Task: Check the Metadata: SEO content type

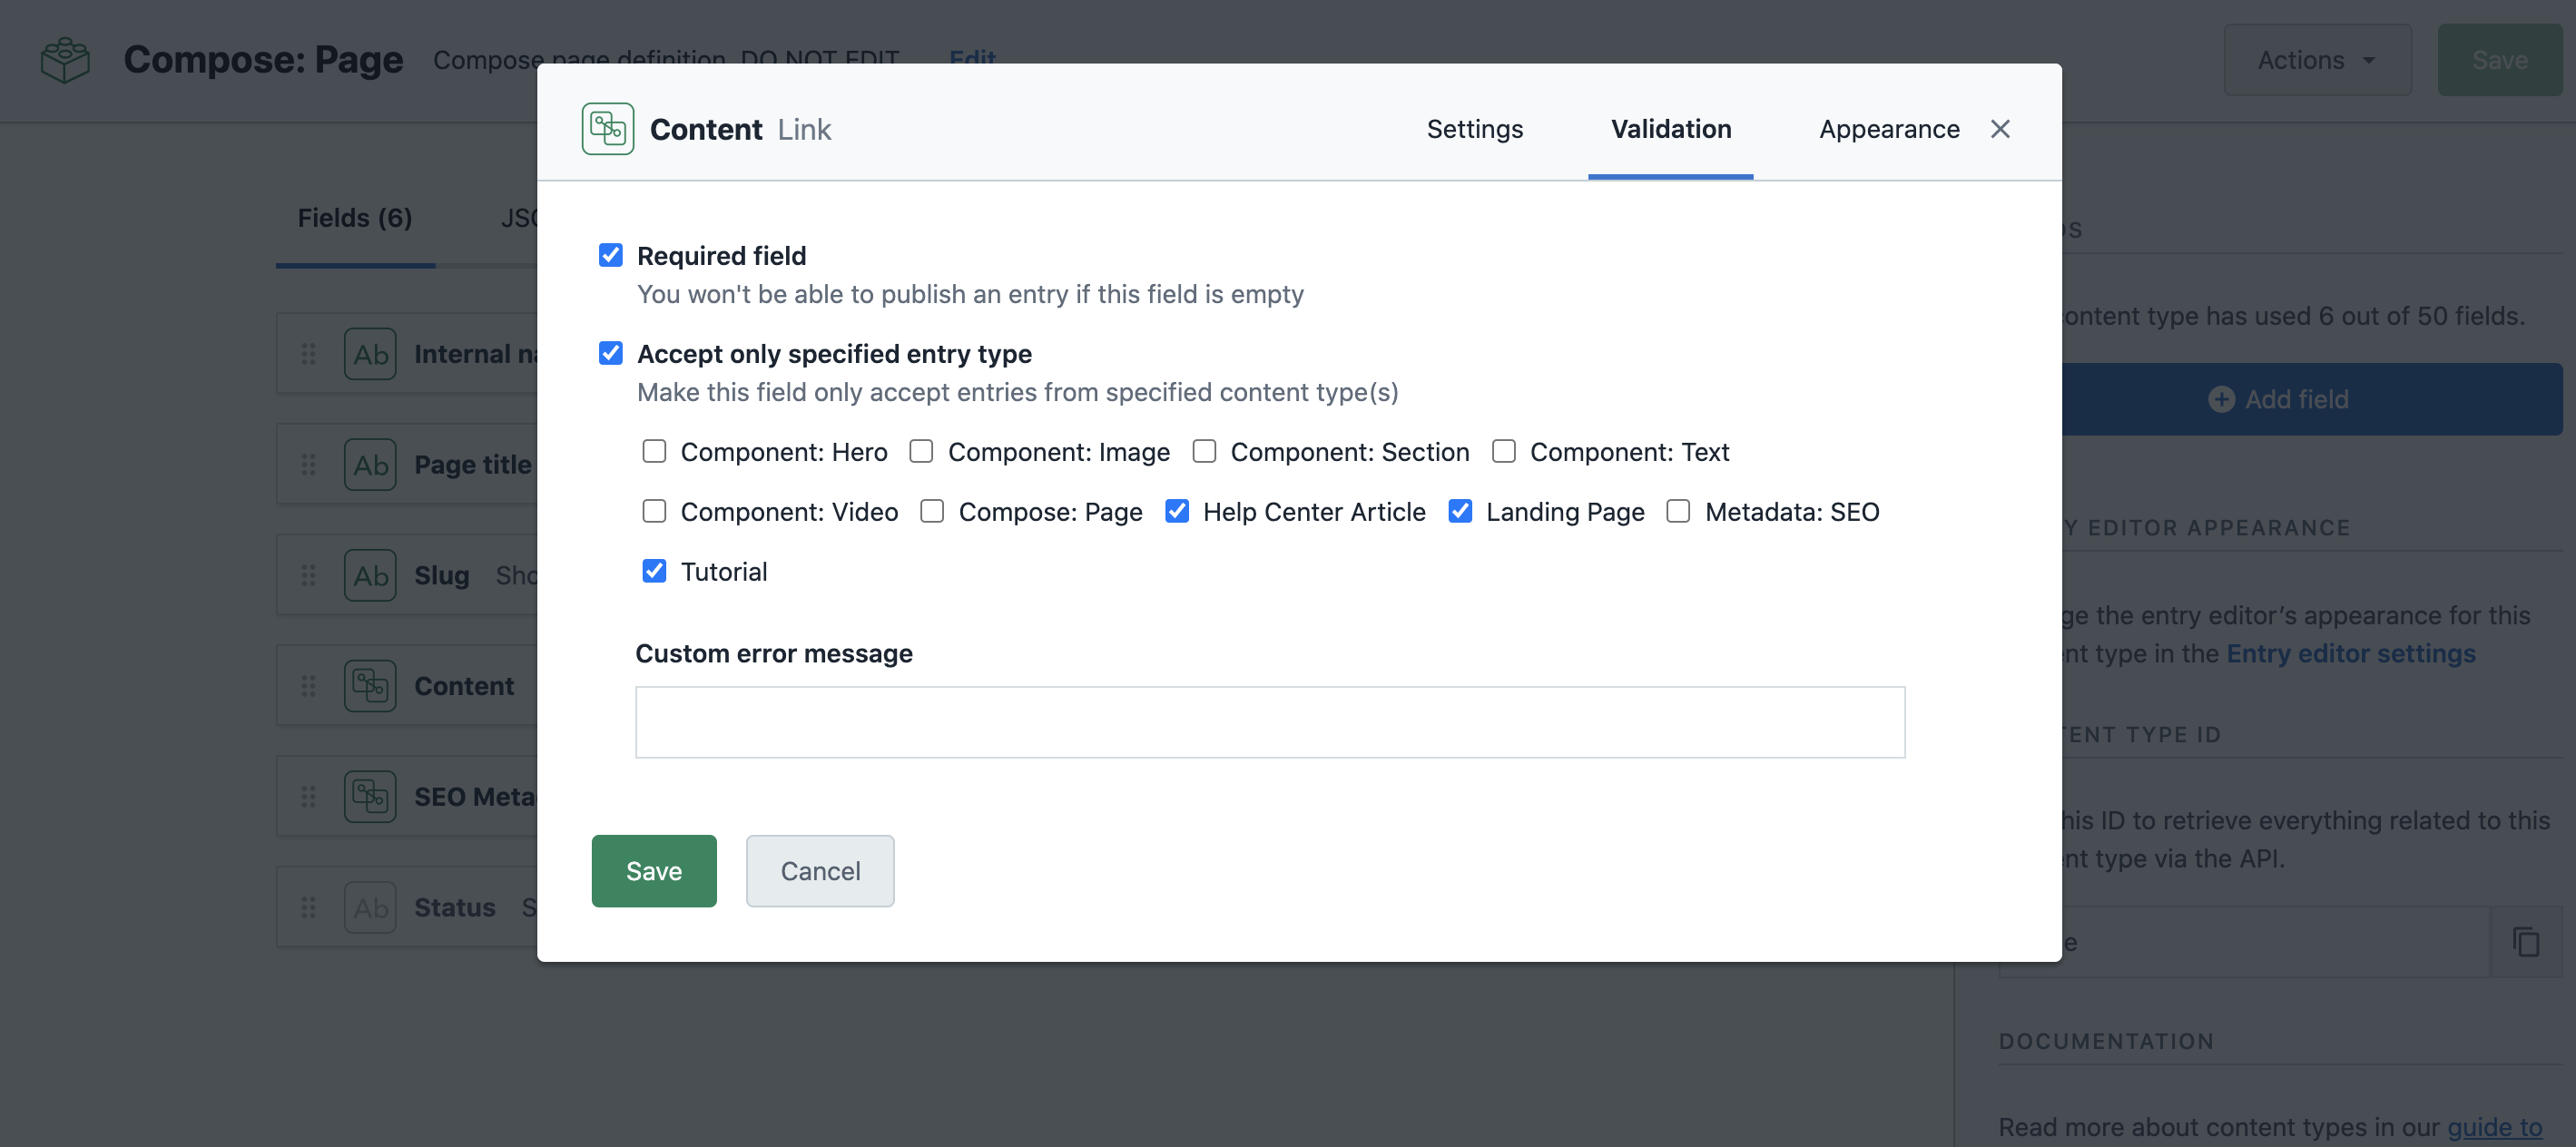Action: [x=1678, y=512]
